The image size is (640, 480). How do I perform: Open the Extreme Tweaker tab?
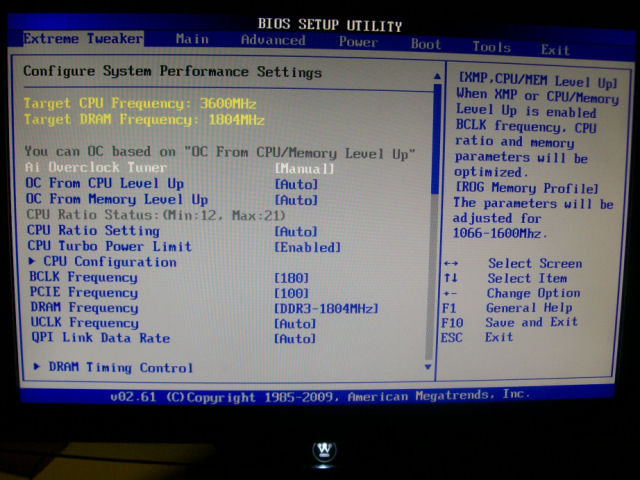point(83,39)
